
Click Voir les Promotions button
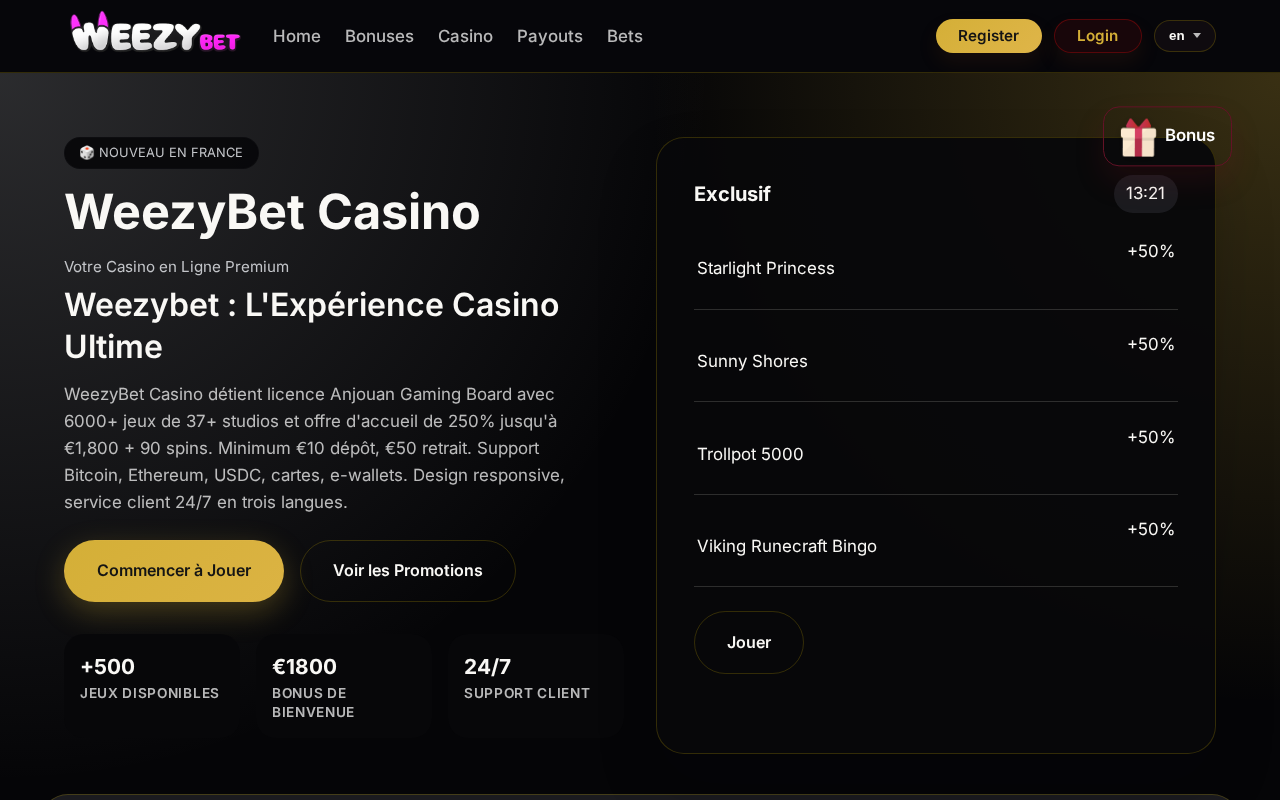tap(408, 571)
